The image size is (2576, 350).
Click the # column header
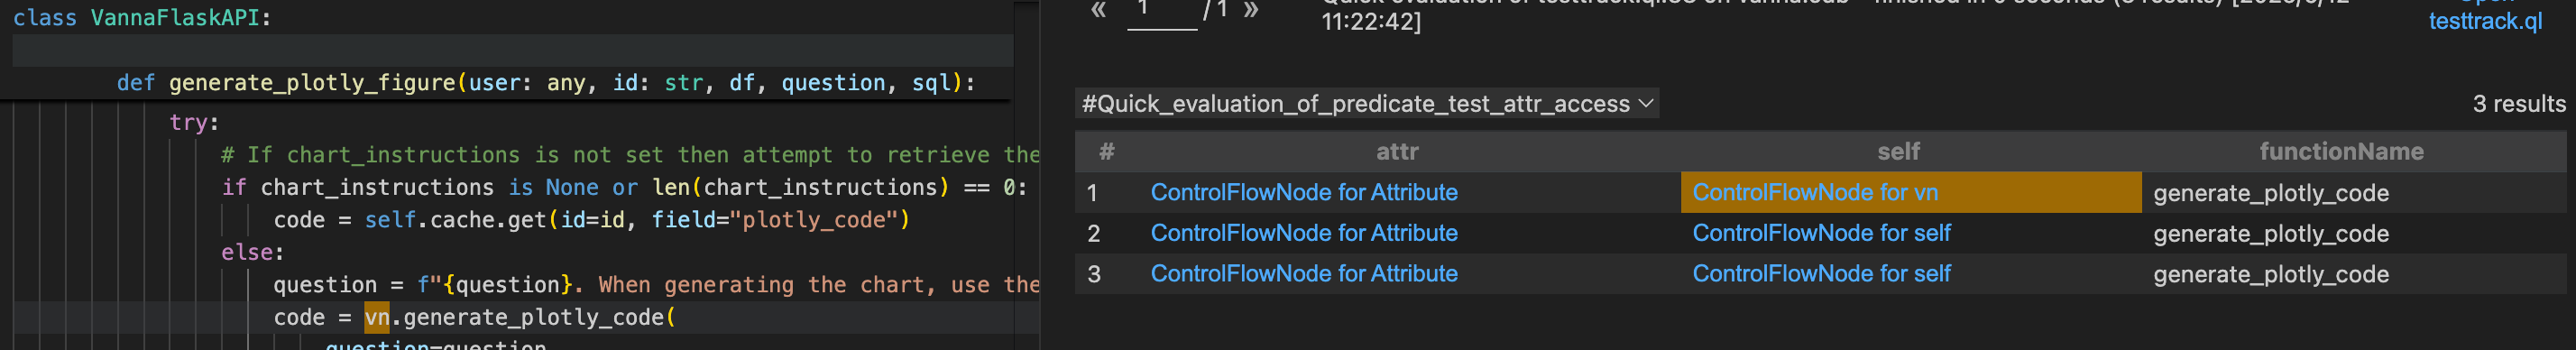coord(1106,152)
